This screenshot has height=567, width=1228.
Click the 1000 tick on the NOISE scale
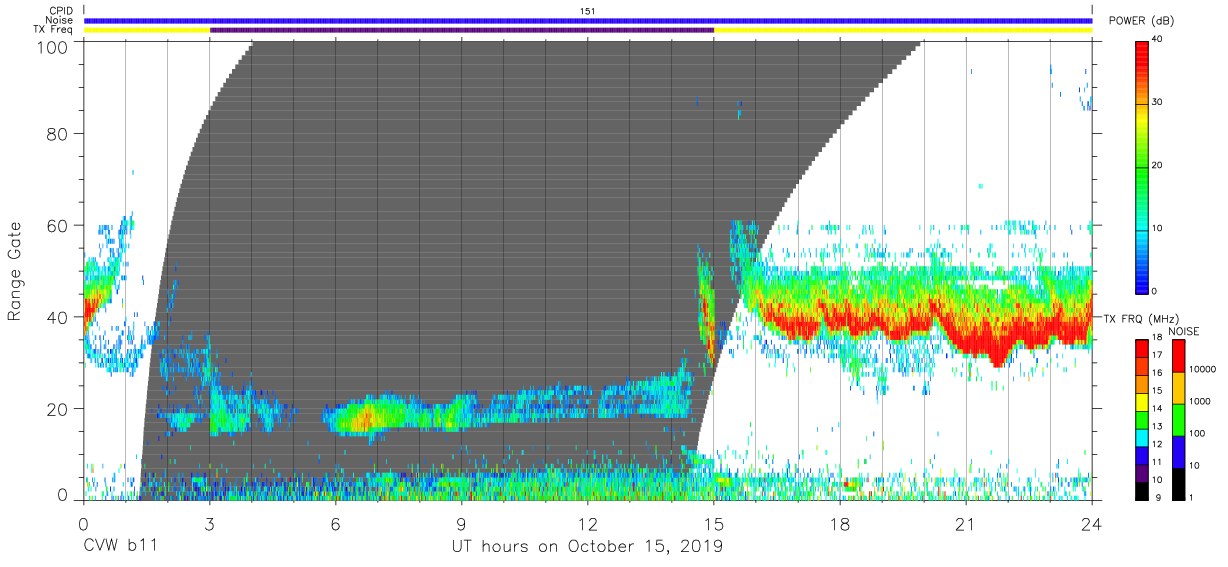tap(1199, 401)
